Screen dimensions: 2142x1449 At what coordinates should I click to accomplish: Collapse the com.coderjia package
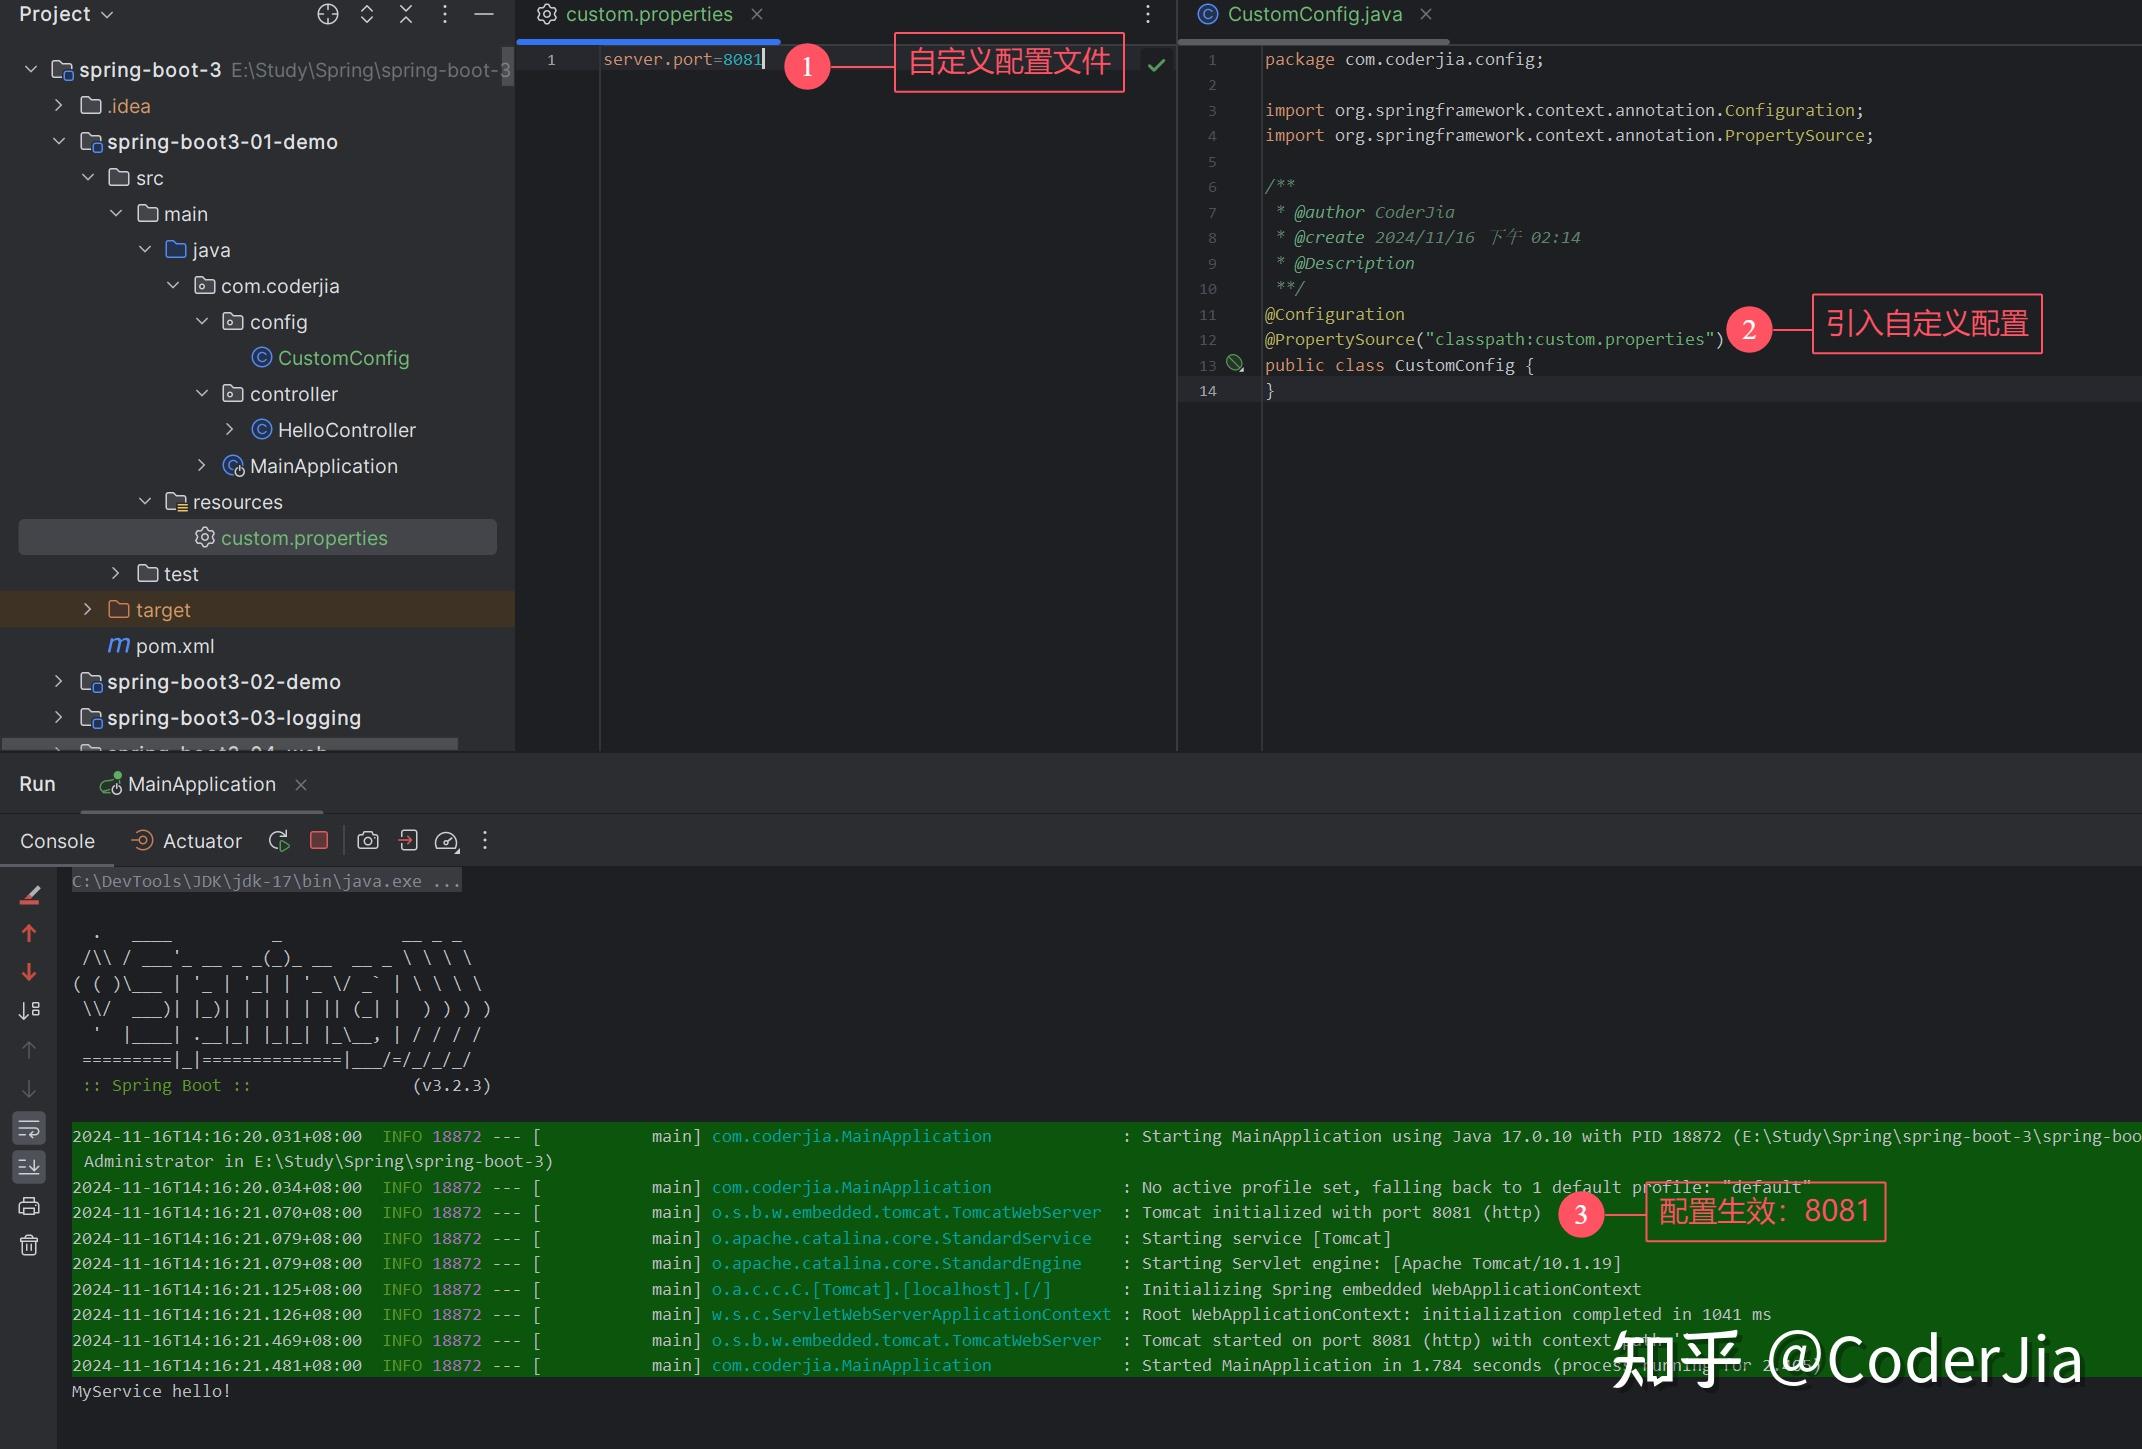click(173, 285)
